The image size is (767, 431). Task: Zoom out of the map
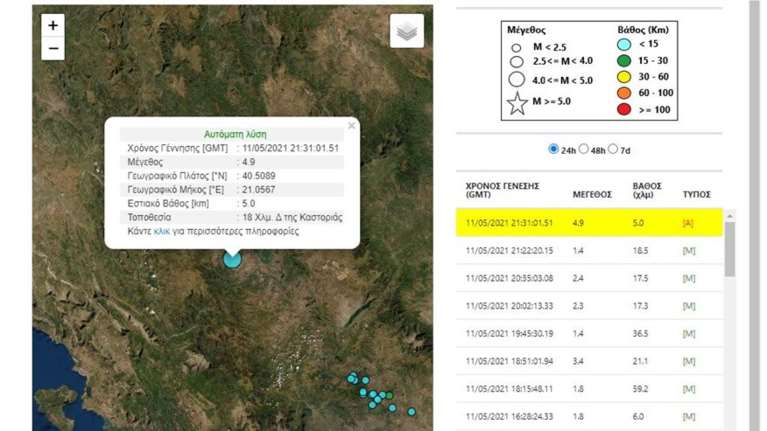(x=53, y=48)
